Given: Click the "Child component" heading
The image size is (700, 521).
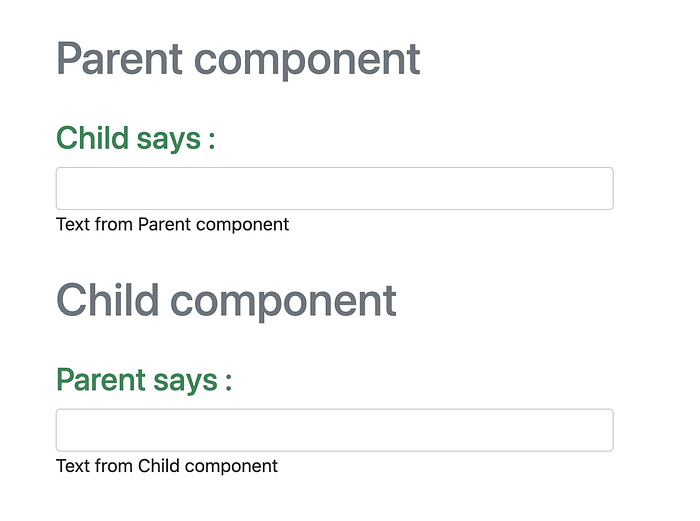Looking at the screenshot, I should coord(226,300).
